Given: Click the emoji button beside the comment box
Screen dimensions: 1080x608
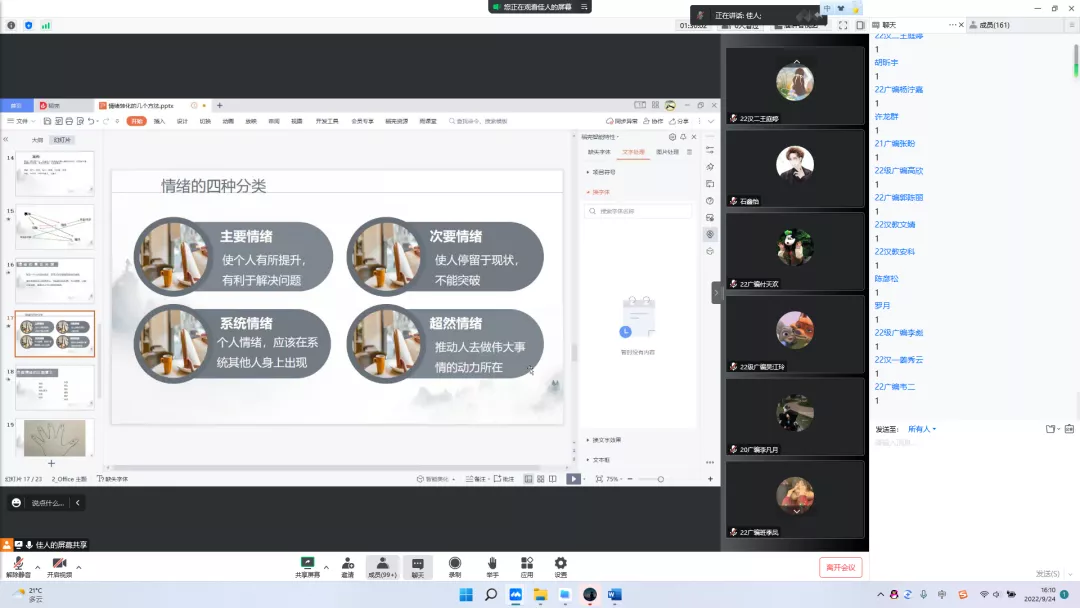Looking at the screenshot, I should coord(16,503).
